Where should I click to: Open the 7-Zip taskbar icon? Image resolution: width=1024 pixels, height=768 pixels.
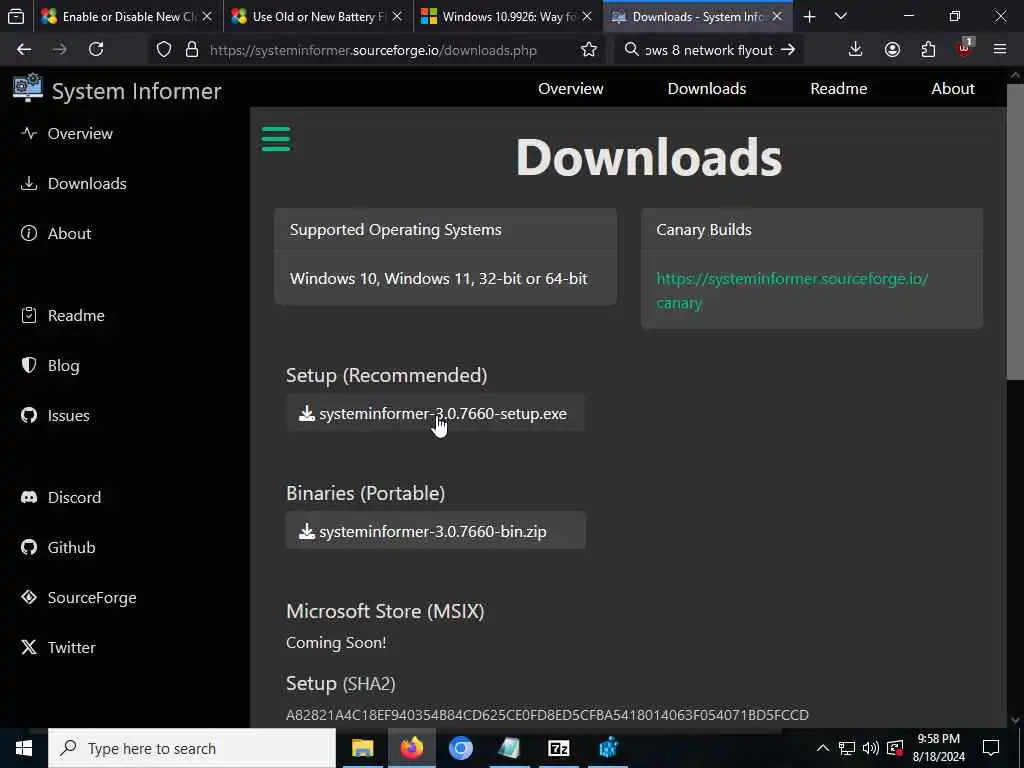[x=558, y=748]
